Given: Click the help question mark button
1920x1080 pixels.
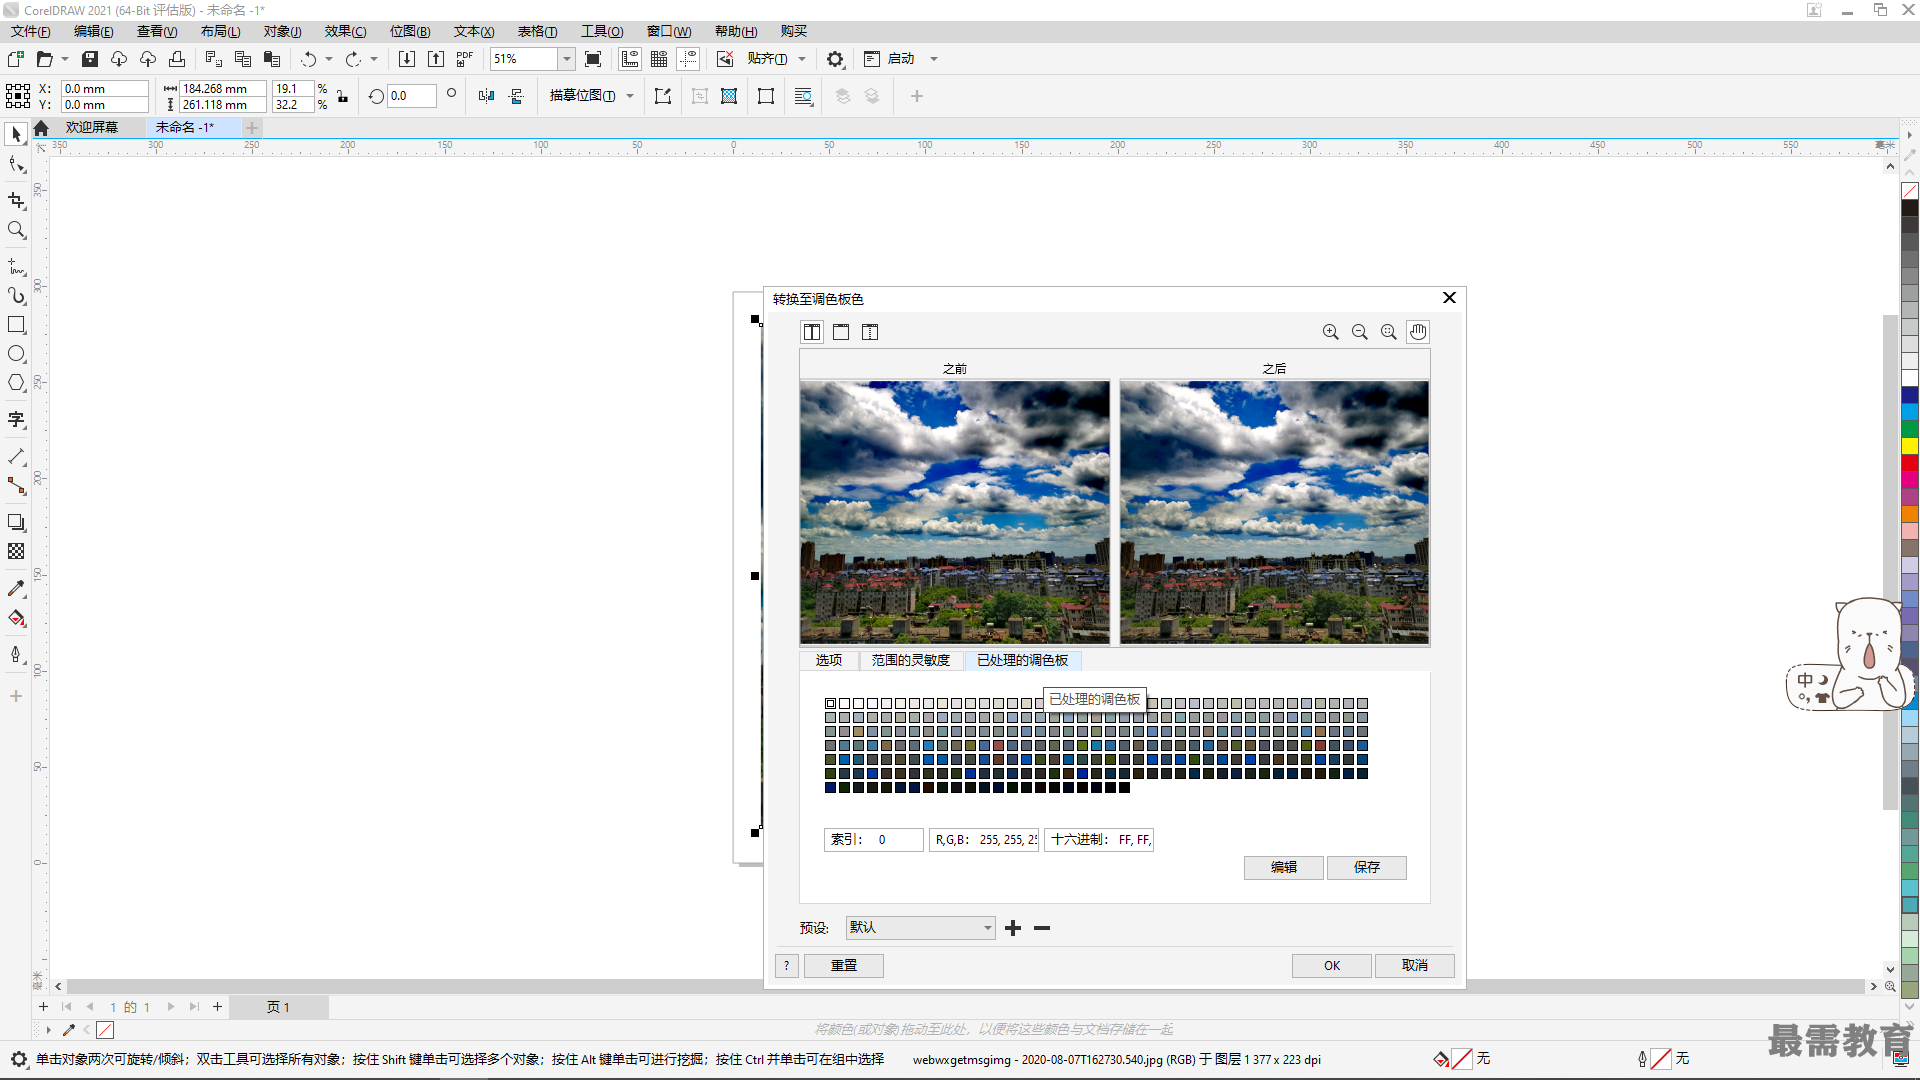Looking at the screenshot, I should 787,965.
